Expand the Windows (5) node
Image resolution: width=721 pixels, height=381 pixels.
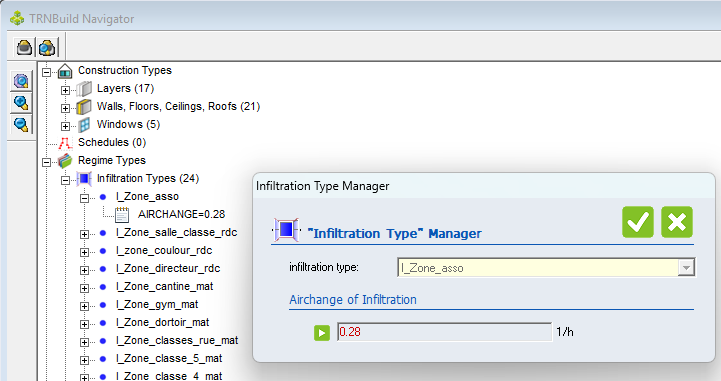point(65,126)
